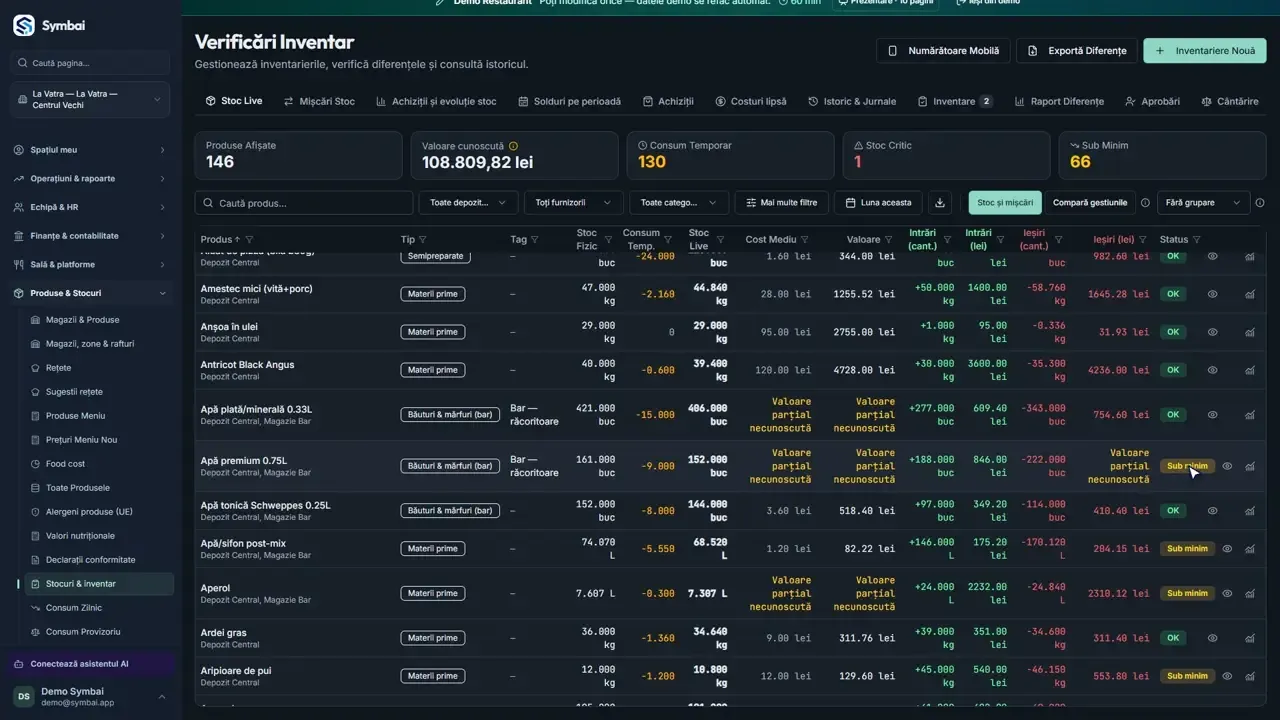Open the Fără grupare dropdown
This screenshot has width=1280, height=720.
tap(1203, 203)
